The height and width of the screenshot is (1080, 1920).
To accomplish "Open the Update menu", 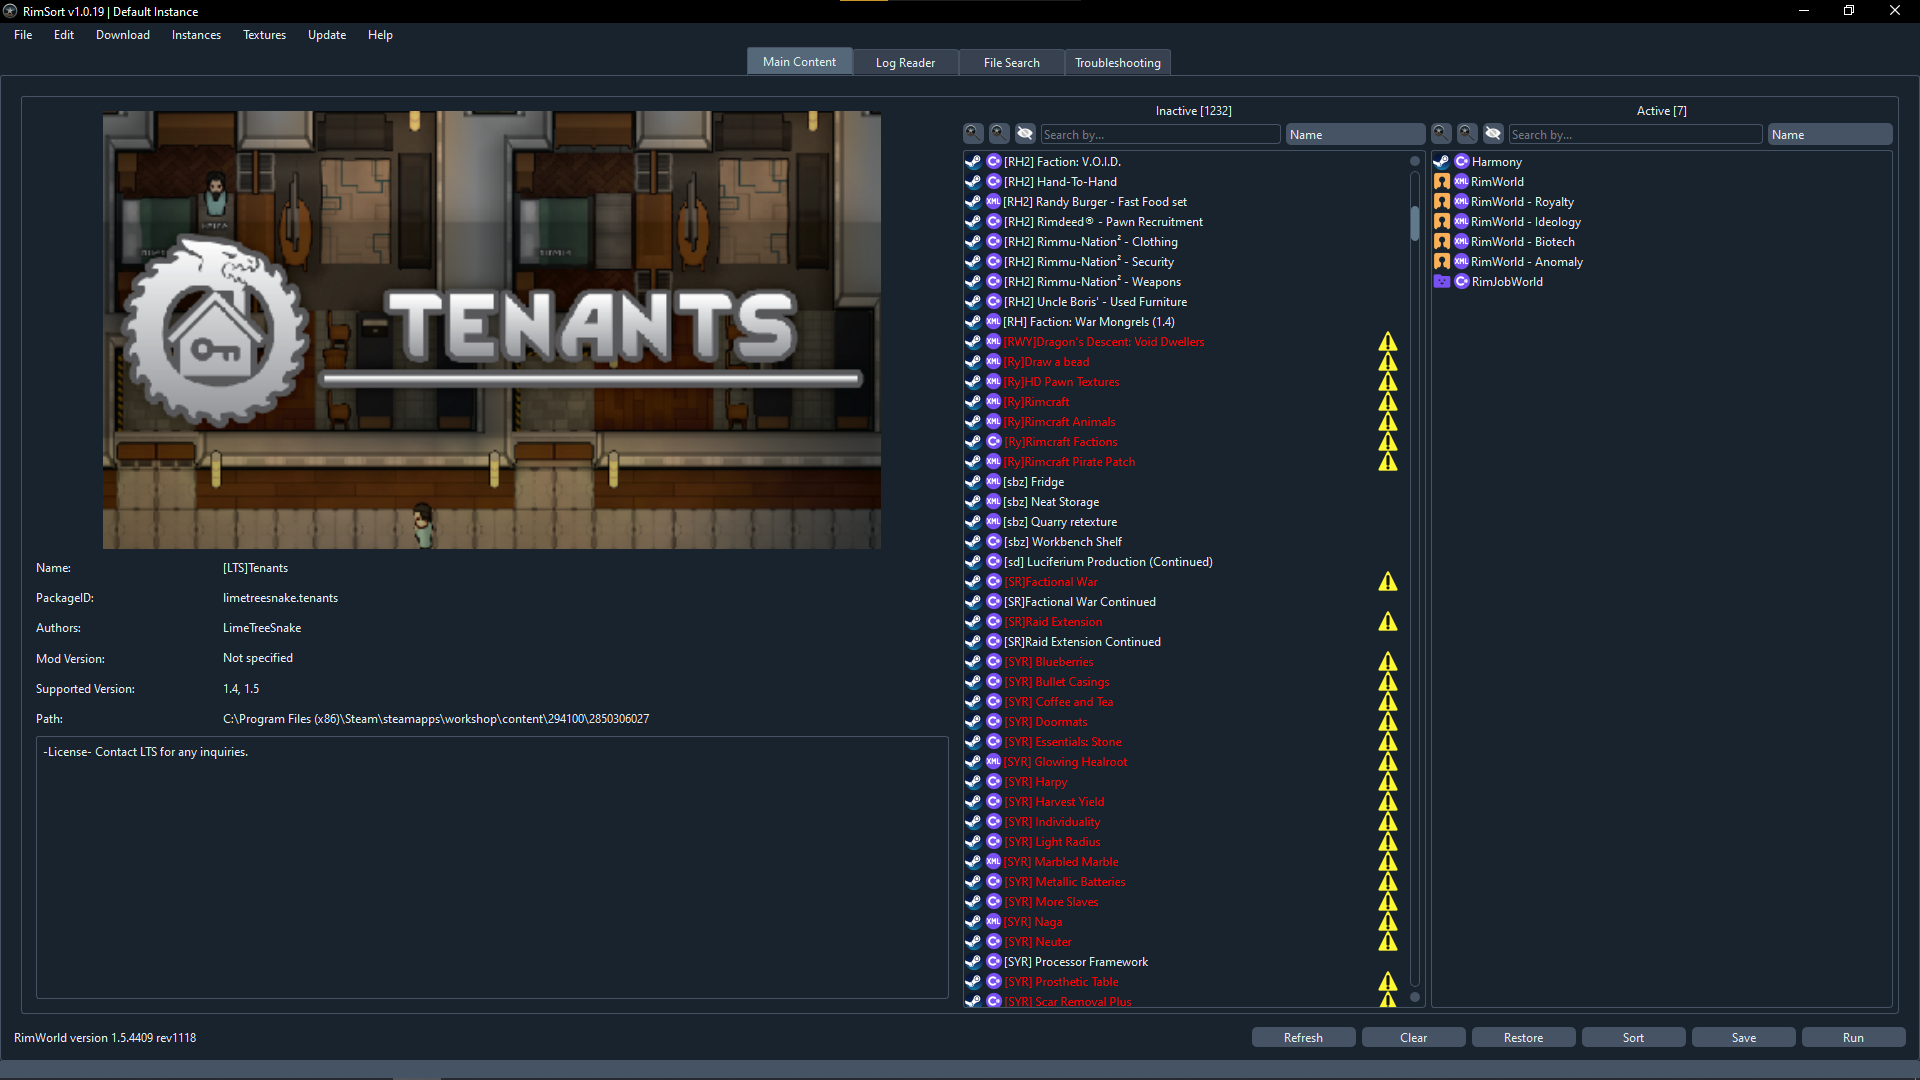I will tap(327, 34).
